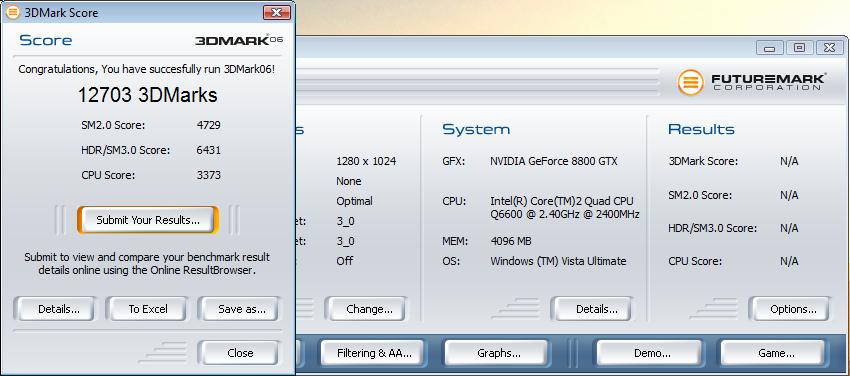Viewport: 850px width, 376px height.
Task: Click the Results CPU Score N/A value
Action: click(x=789, y=261)
